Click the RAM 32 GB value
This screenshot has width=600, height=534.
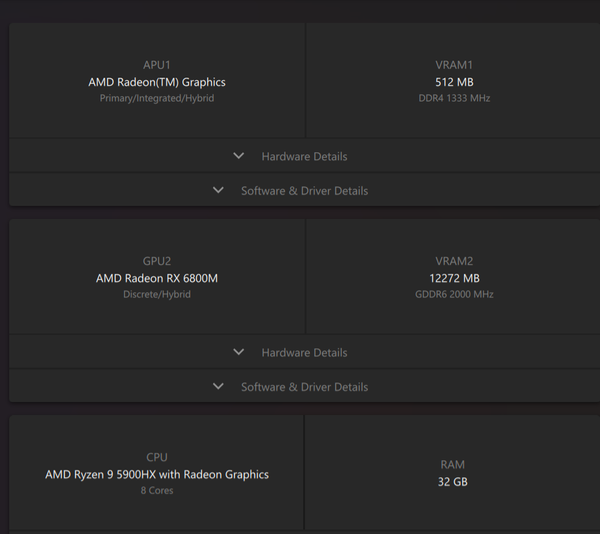tap(453, 482)
